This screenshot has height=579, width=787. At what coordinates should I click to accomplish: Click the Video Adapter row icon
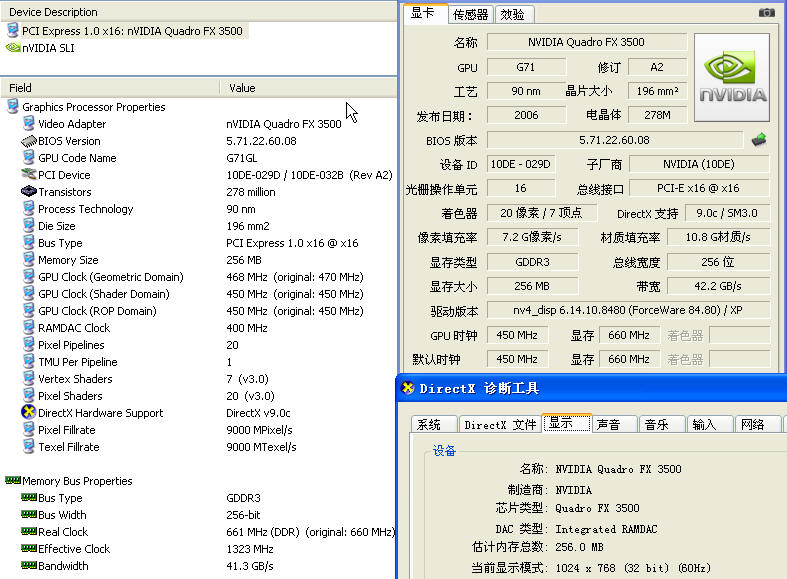pos(29,123)
